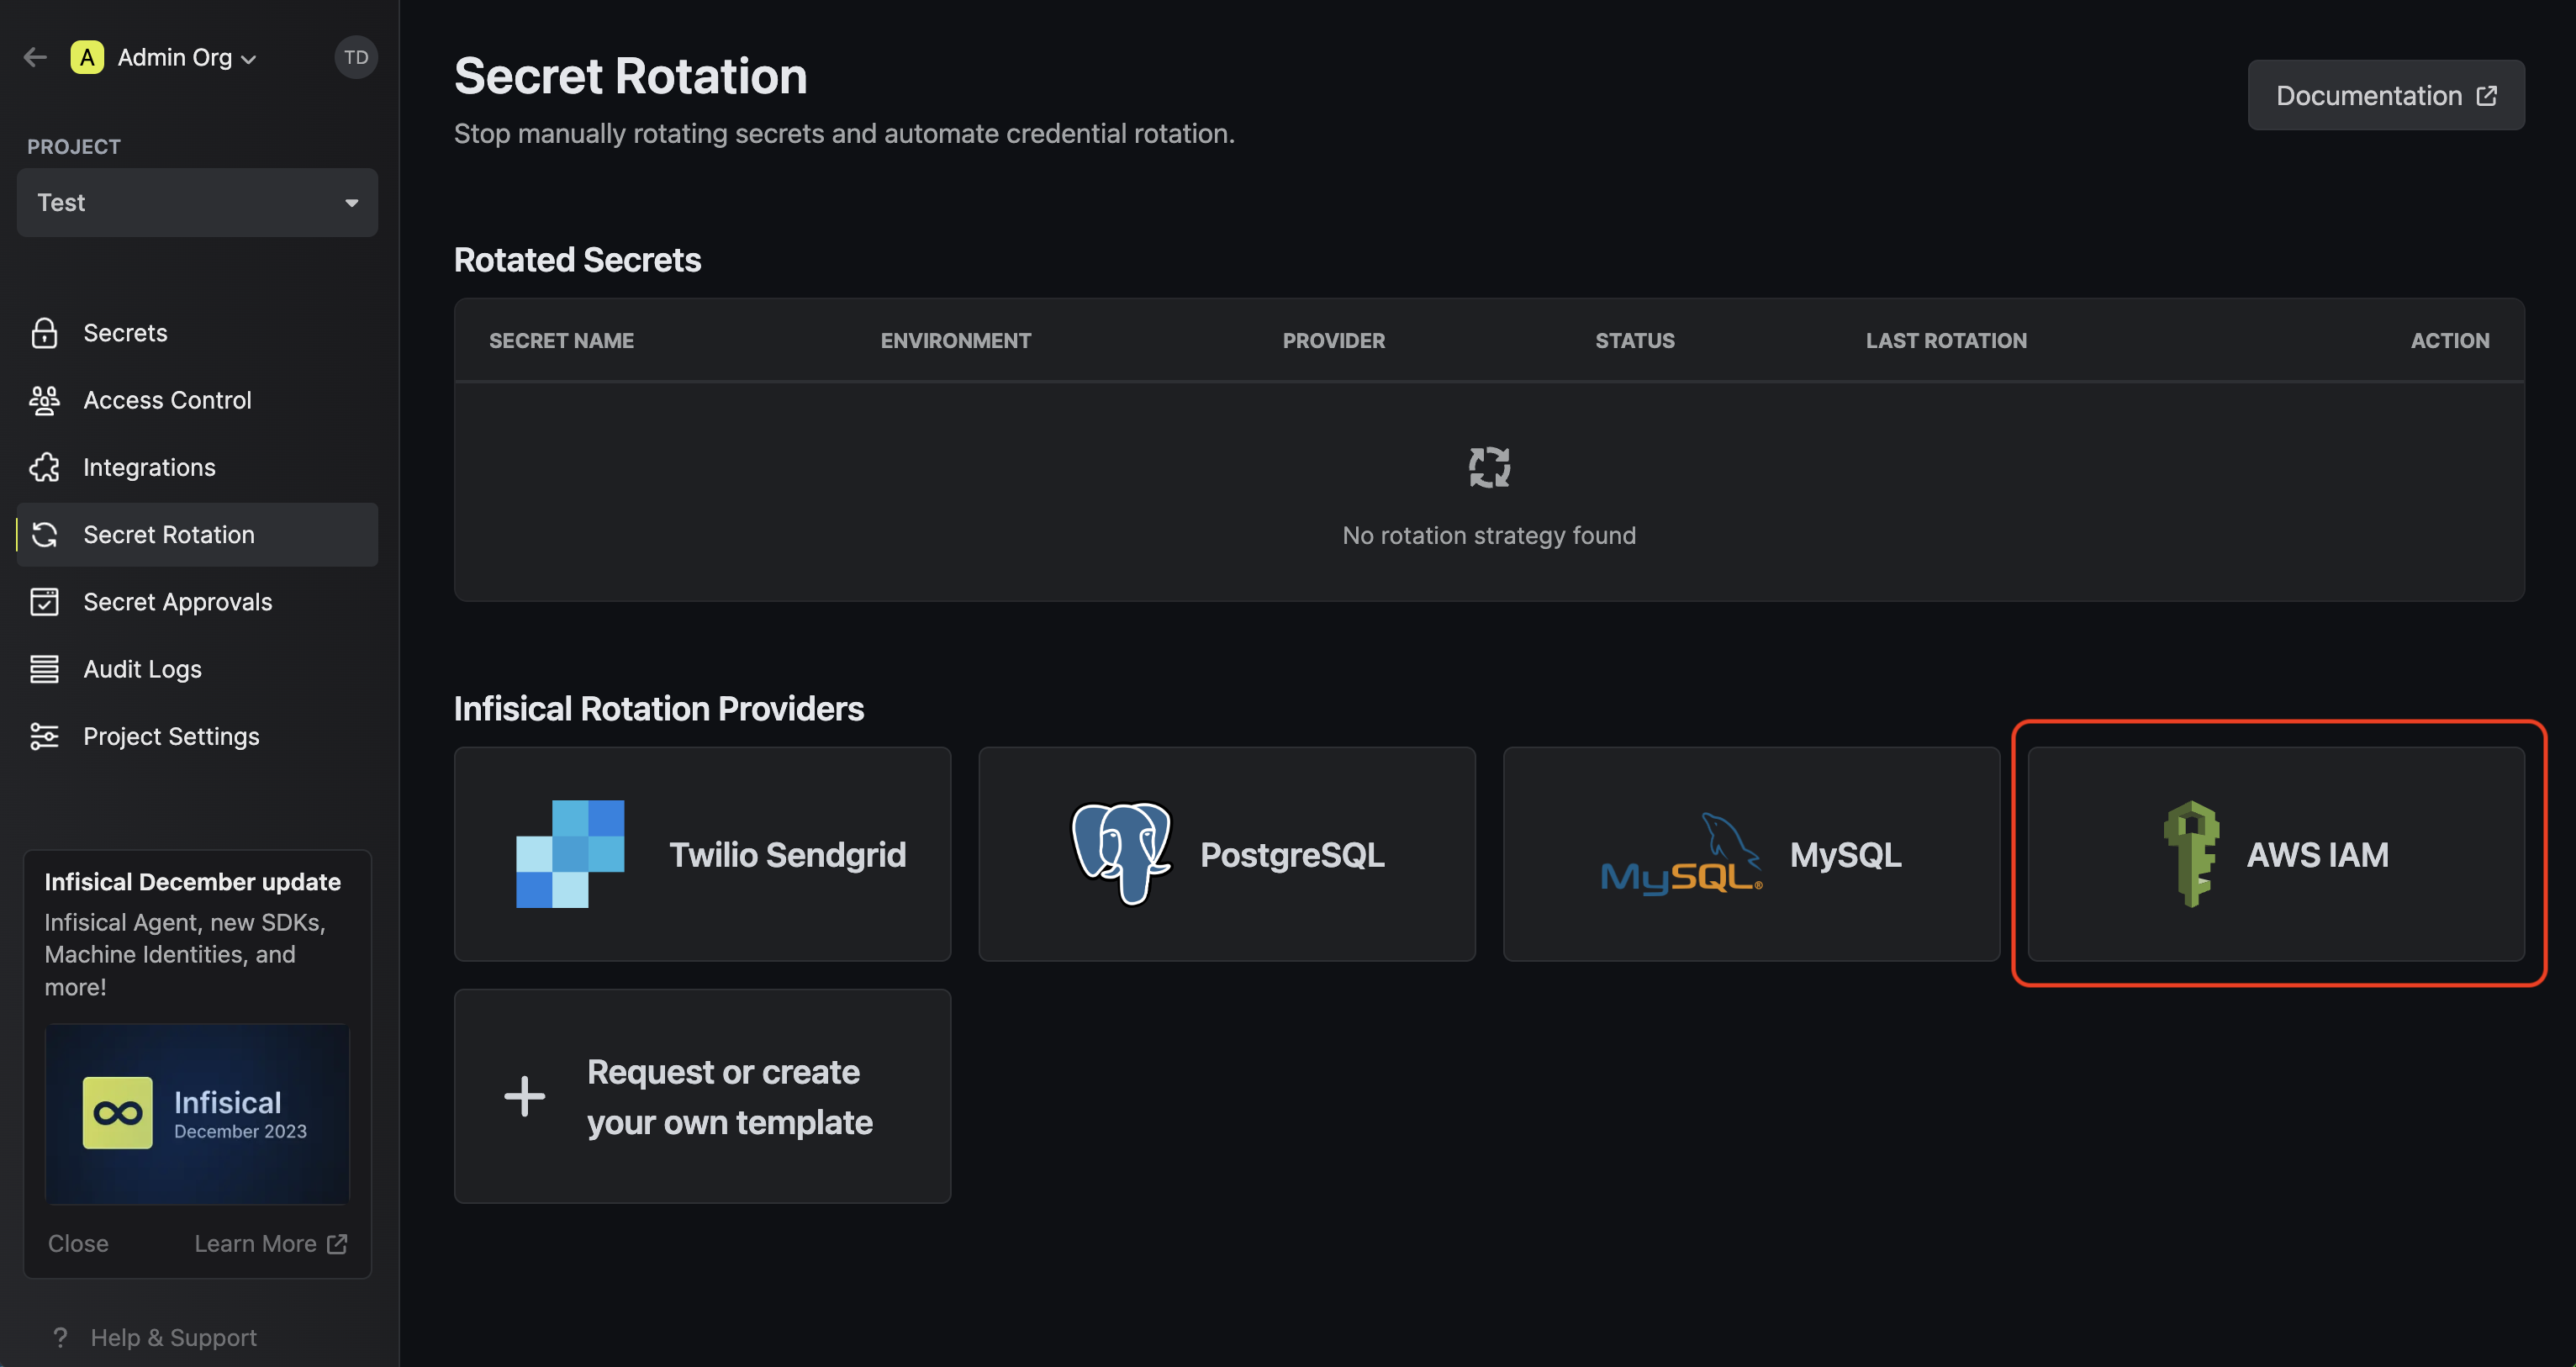
Task: Click the LAST ROTATION column header
Action: point(1946,340)
